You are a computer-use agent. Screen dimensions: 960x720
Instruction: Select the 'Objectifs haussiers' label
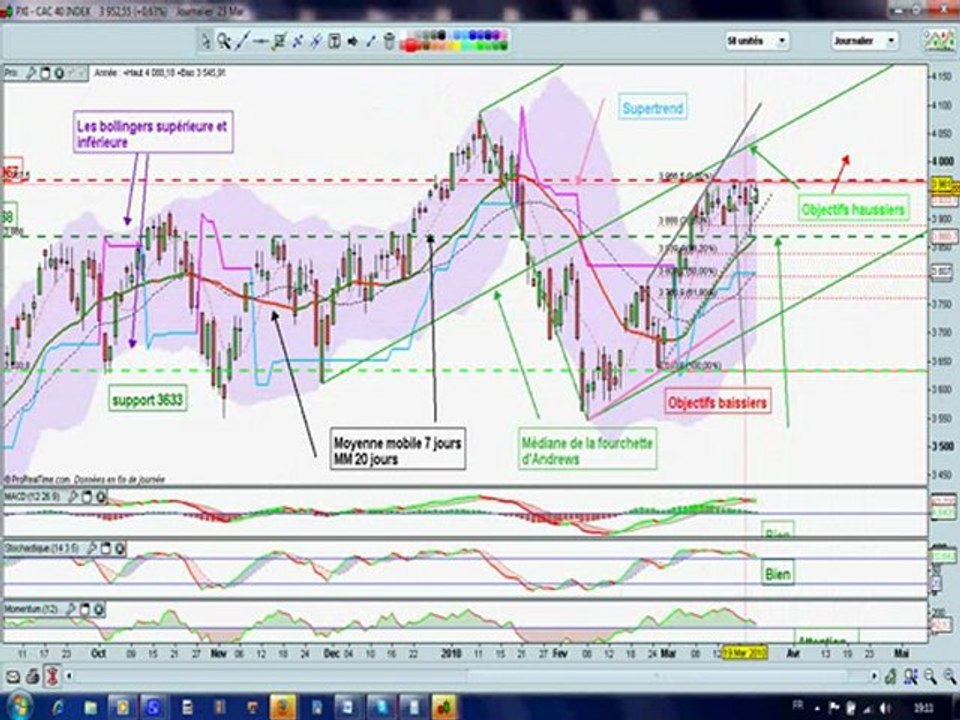coord(852,210)
